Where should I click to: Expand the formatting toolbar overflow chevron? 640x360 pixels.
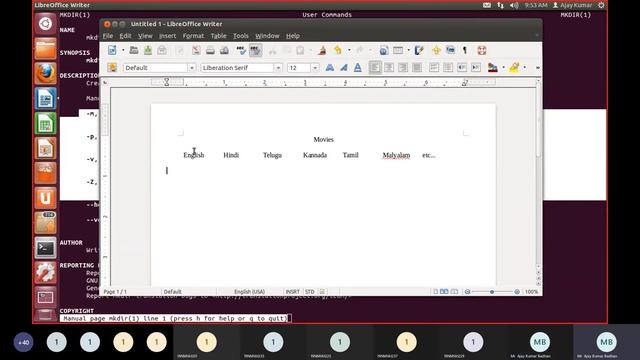[x=538, y=68]
